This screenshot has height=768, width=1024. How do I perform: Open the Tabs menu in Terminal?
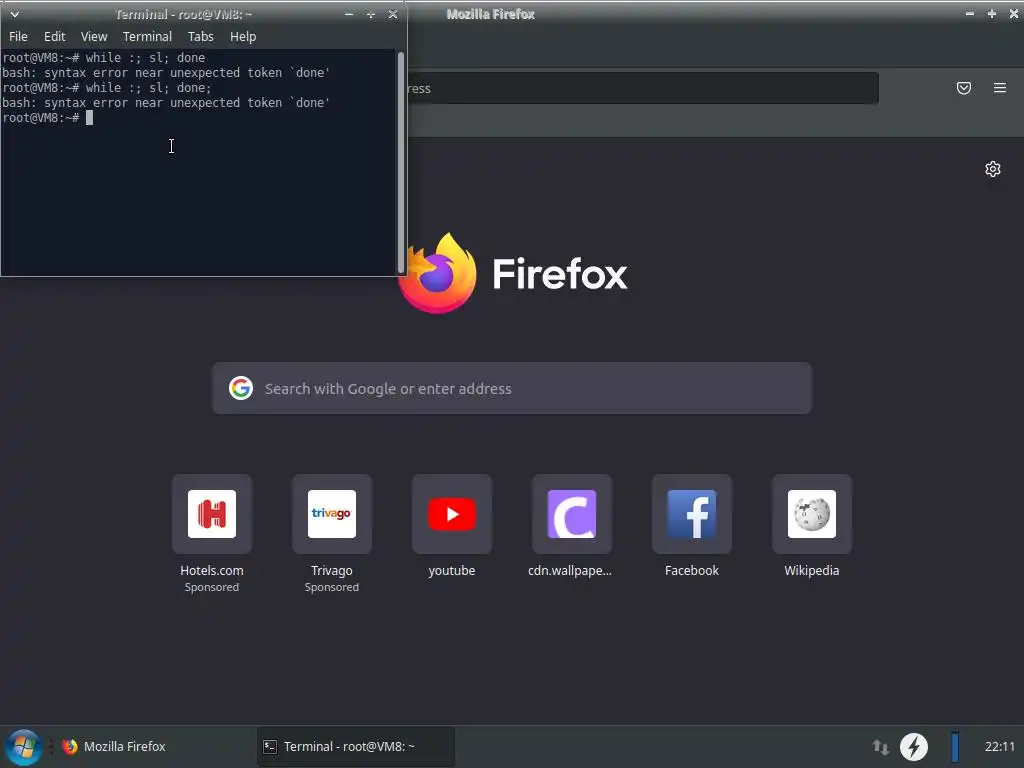coord(200,37)
